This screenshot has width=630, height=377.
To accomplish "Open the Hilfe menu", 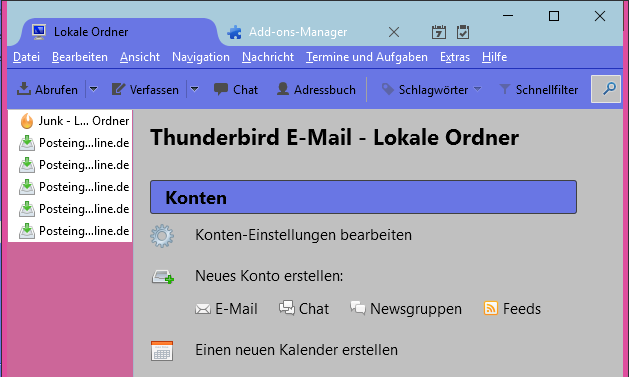I will click(494, 57).
